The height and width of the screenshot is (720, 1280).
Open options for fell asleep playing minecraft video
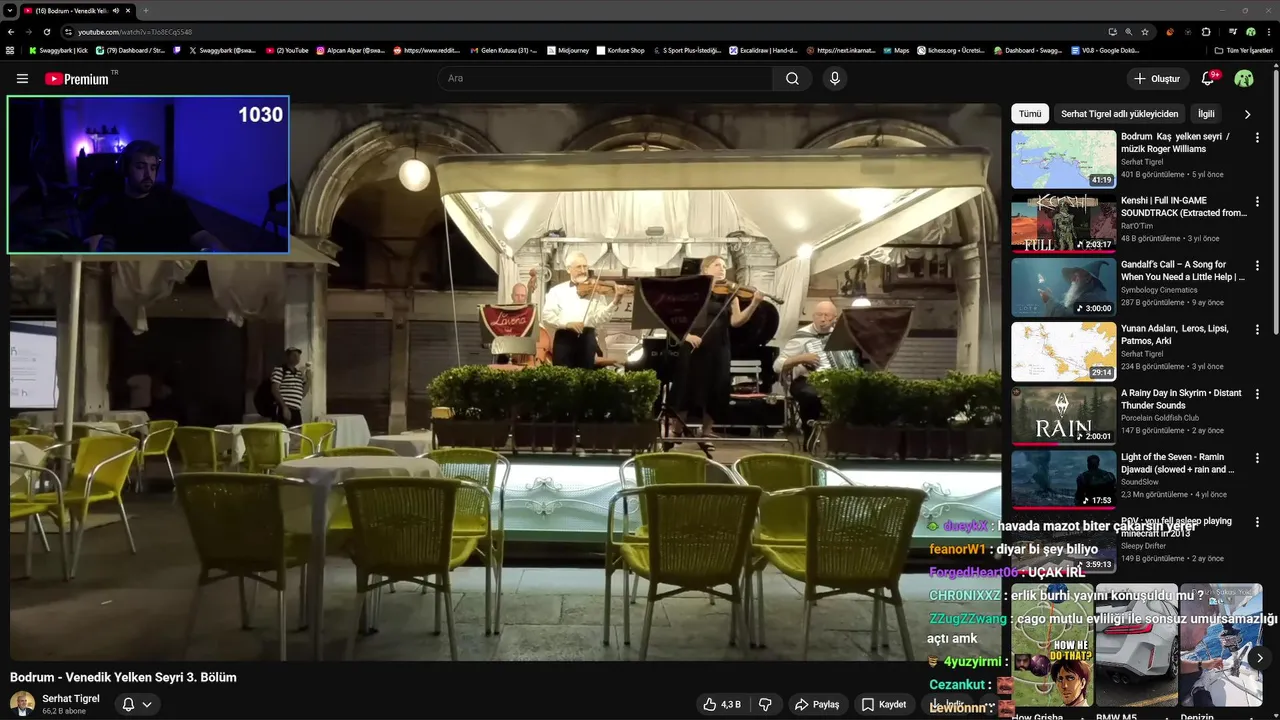click(1258, 522)
